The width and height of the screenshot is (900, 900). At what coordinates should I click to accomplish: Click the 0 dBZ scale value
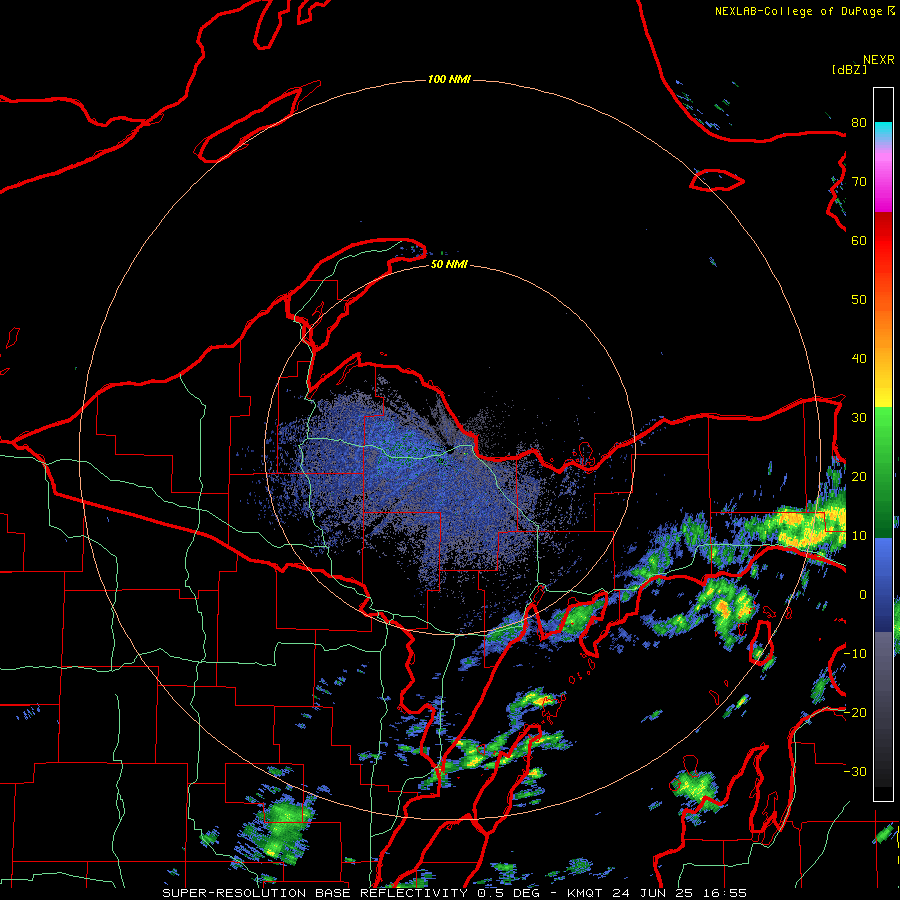[863, 595]
